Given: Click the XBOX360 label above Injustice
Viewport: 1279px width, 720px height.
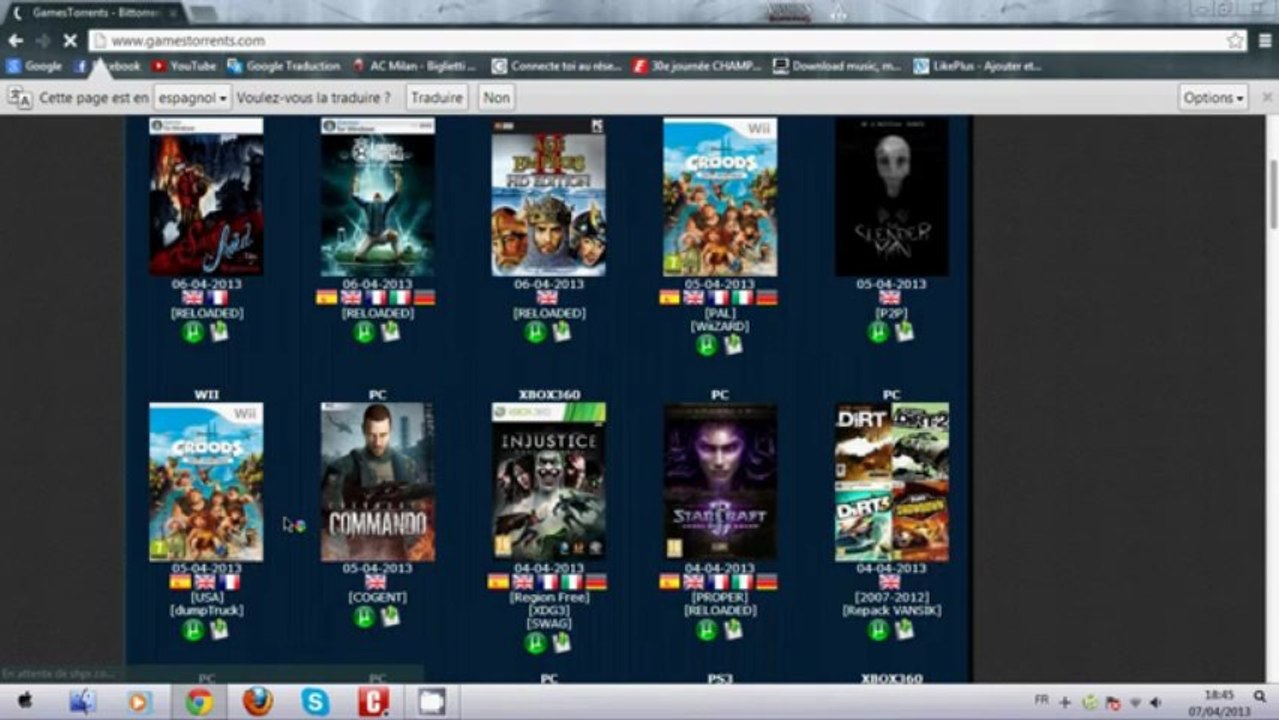Looking at the screenshot, I should point(549,395).
